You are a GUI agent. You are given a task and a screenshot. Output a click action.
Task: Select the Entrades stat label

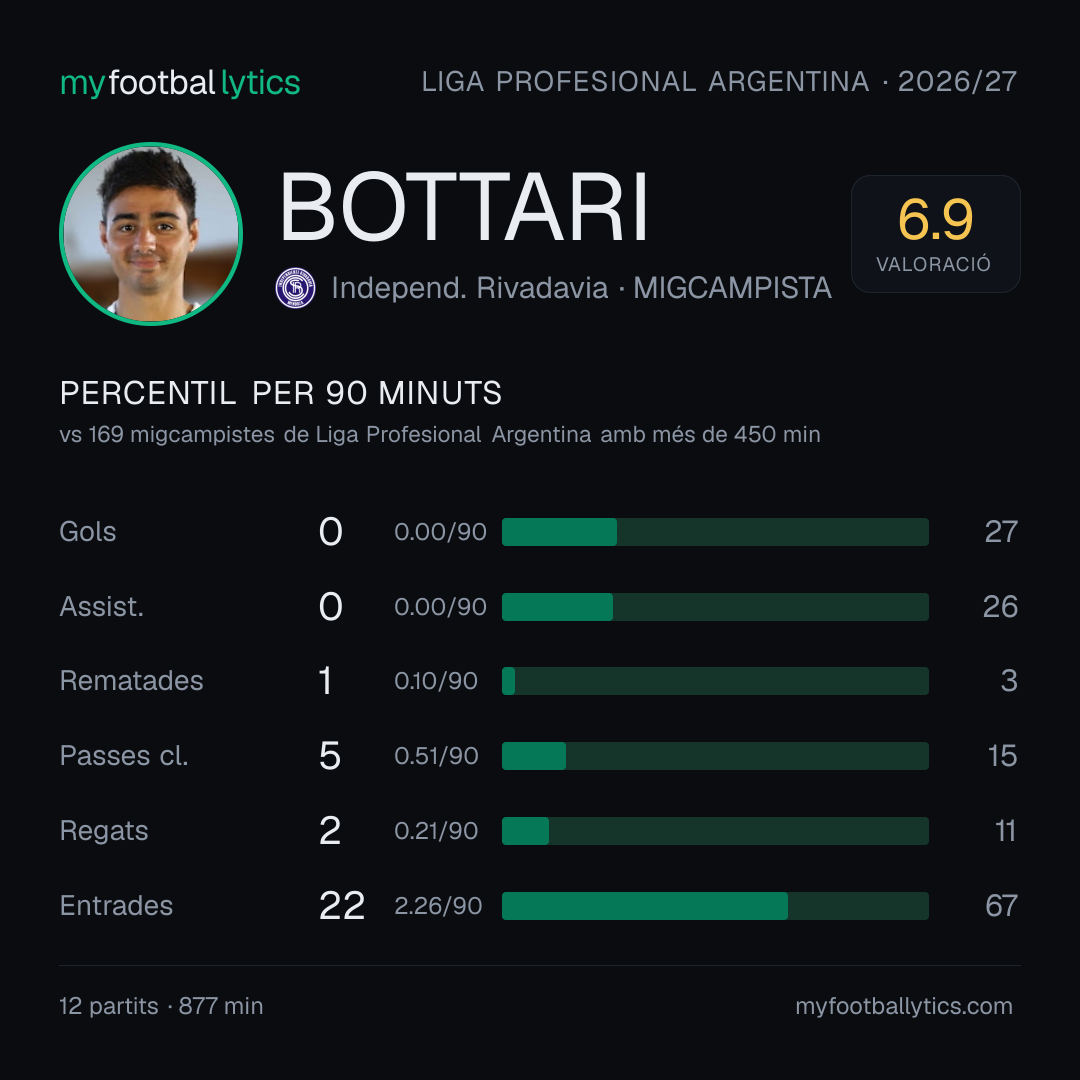[116, 906]
